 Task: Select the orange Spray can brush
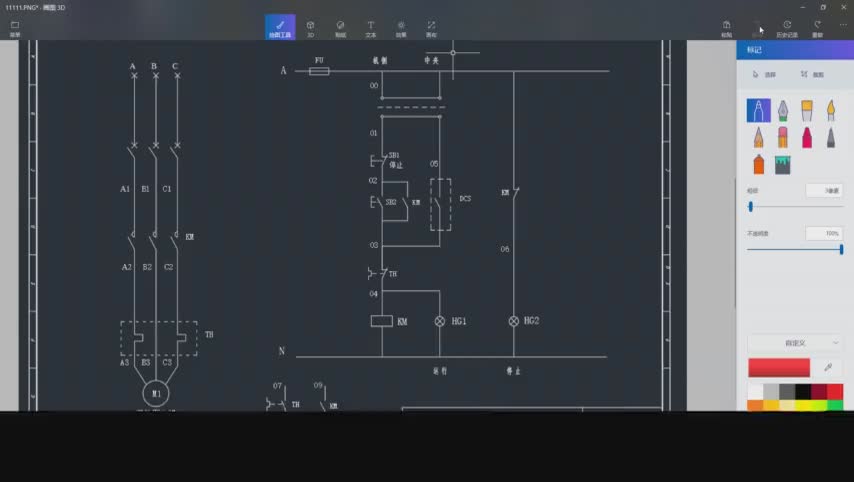pos(758,164)
